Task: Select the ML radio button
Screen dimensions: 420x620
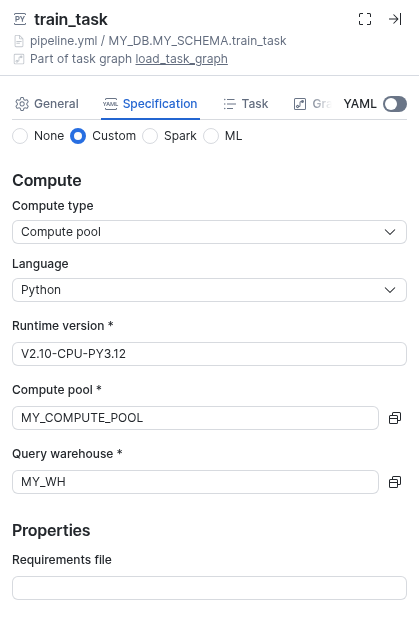Action: pos(211,136)
